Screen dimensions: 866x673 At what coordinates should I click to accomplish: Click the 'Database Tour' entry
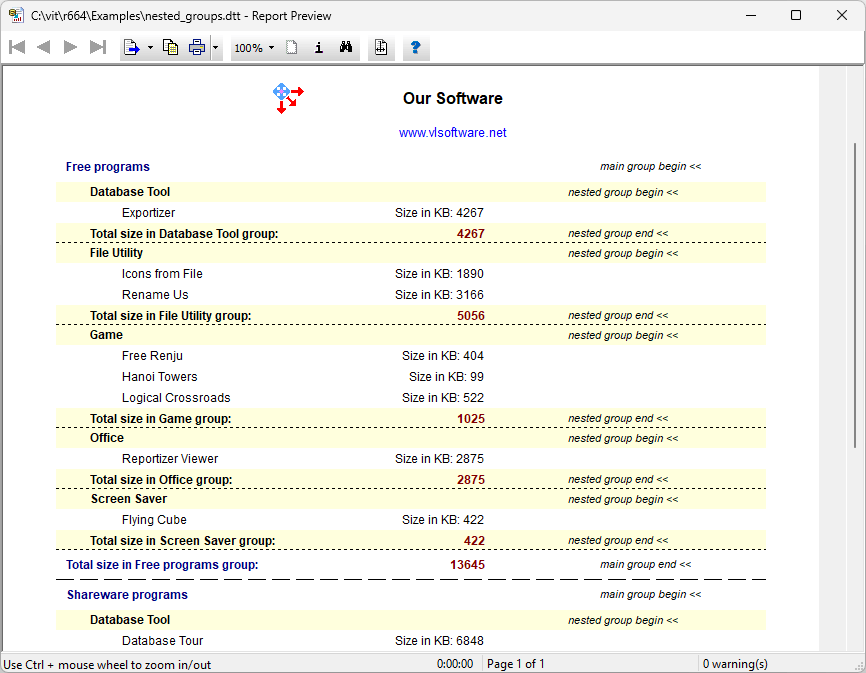pos(162,641)
